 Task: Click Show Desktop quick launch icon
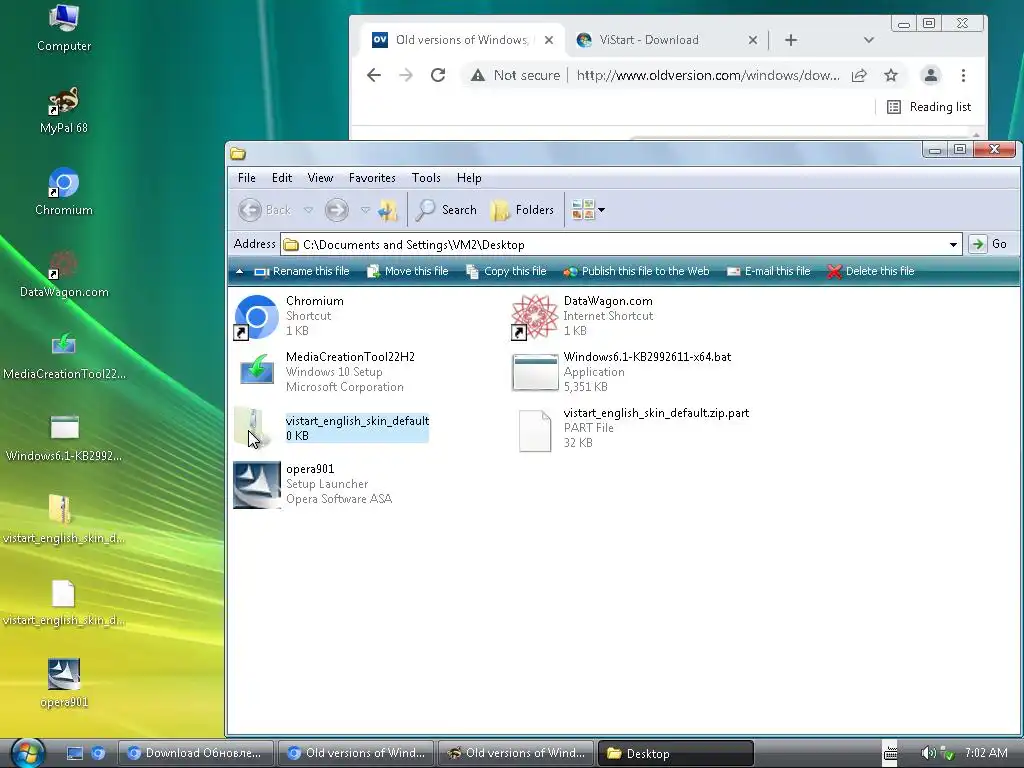click(75, 753)
